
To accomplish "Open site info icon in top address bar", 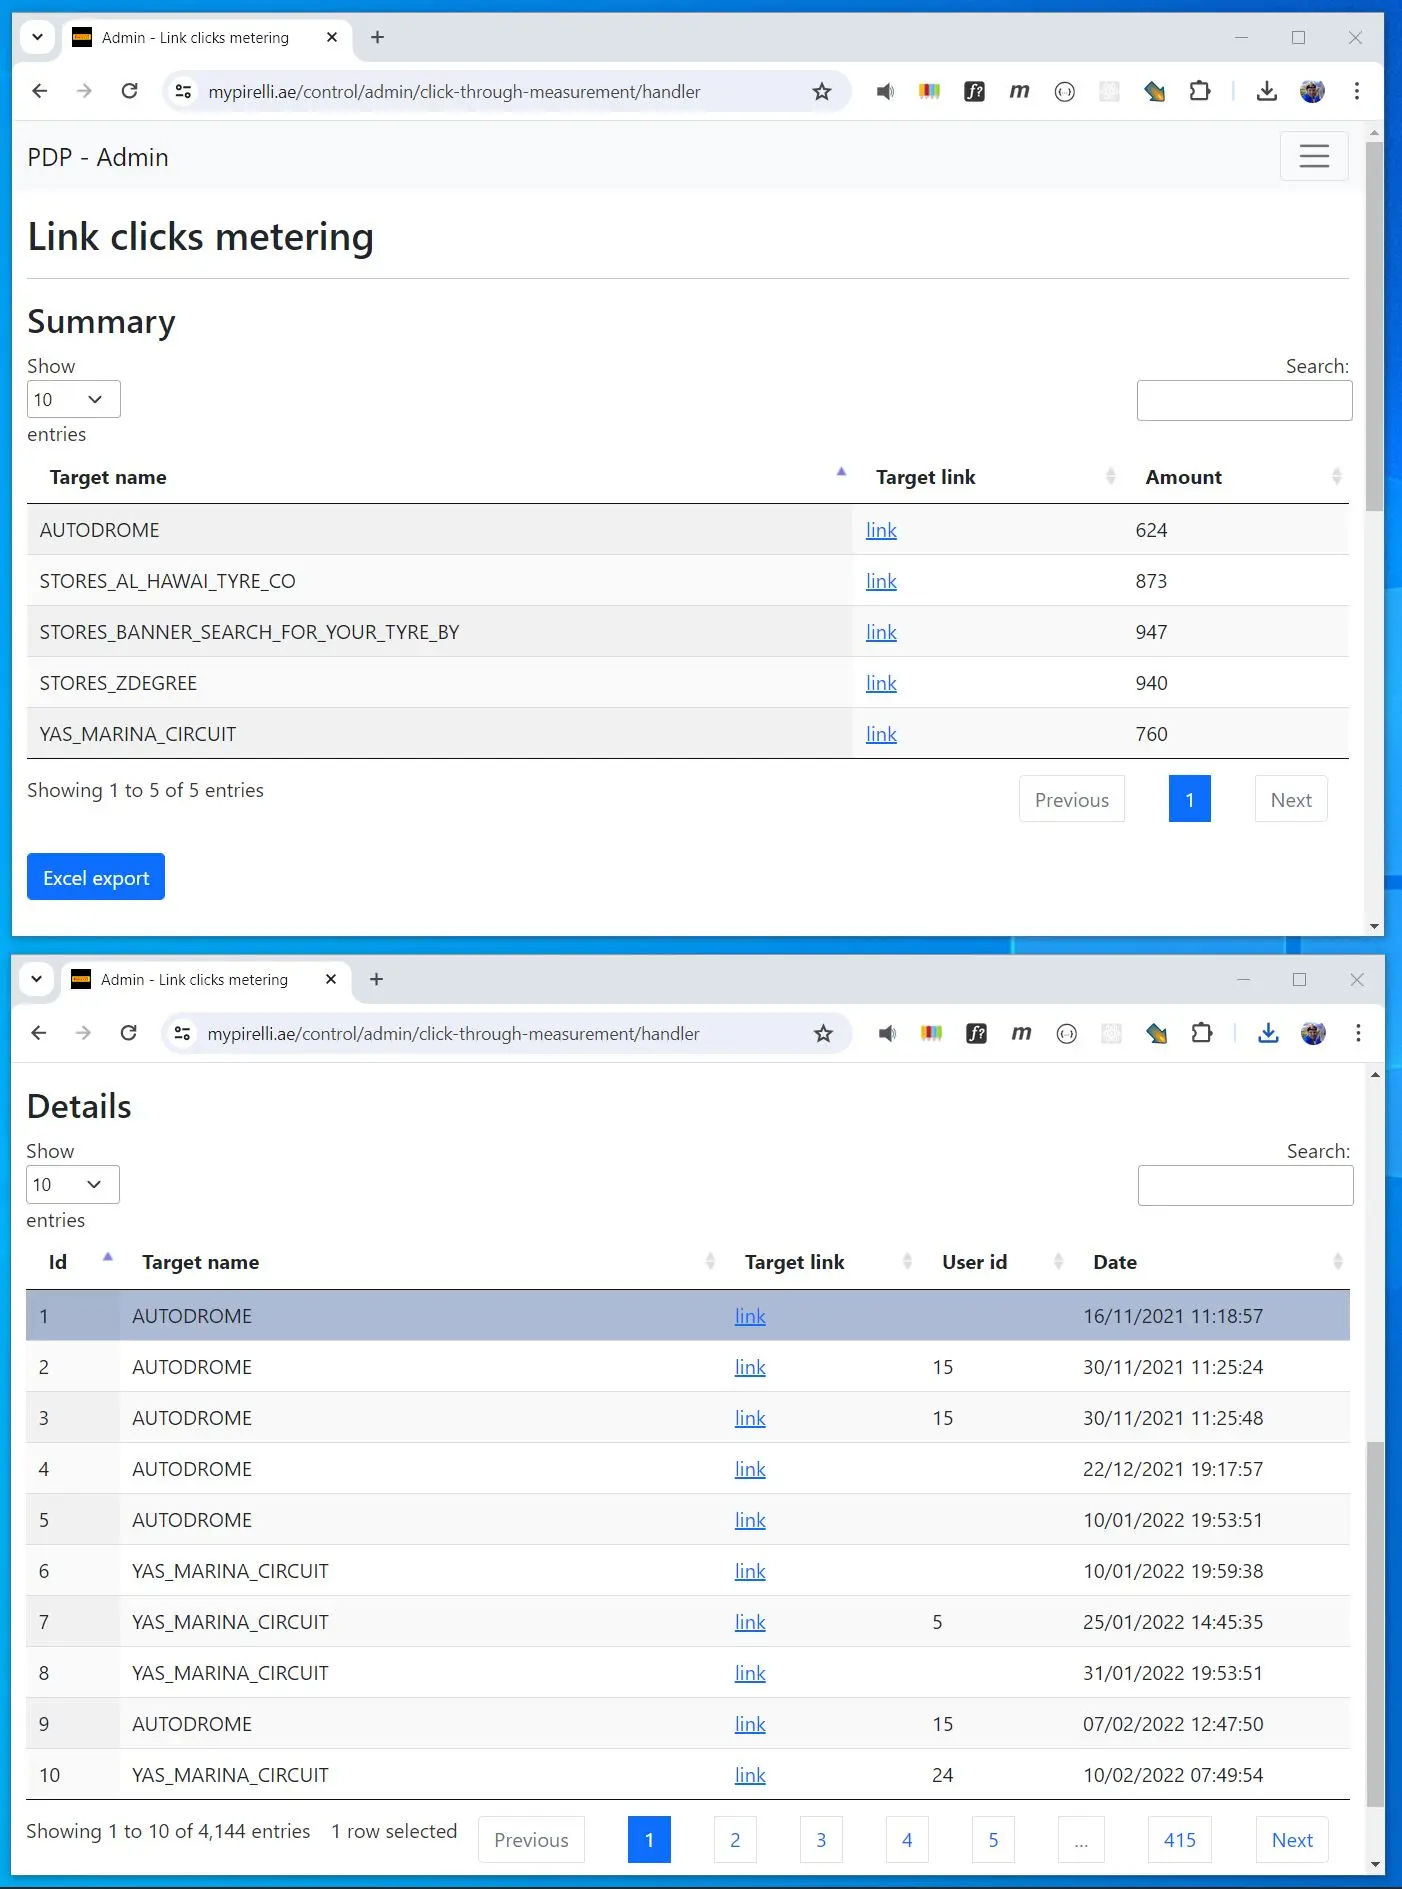I will coord(183,92).
